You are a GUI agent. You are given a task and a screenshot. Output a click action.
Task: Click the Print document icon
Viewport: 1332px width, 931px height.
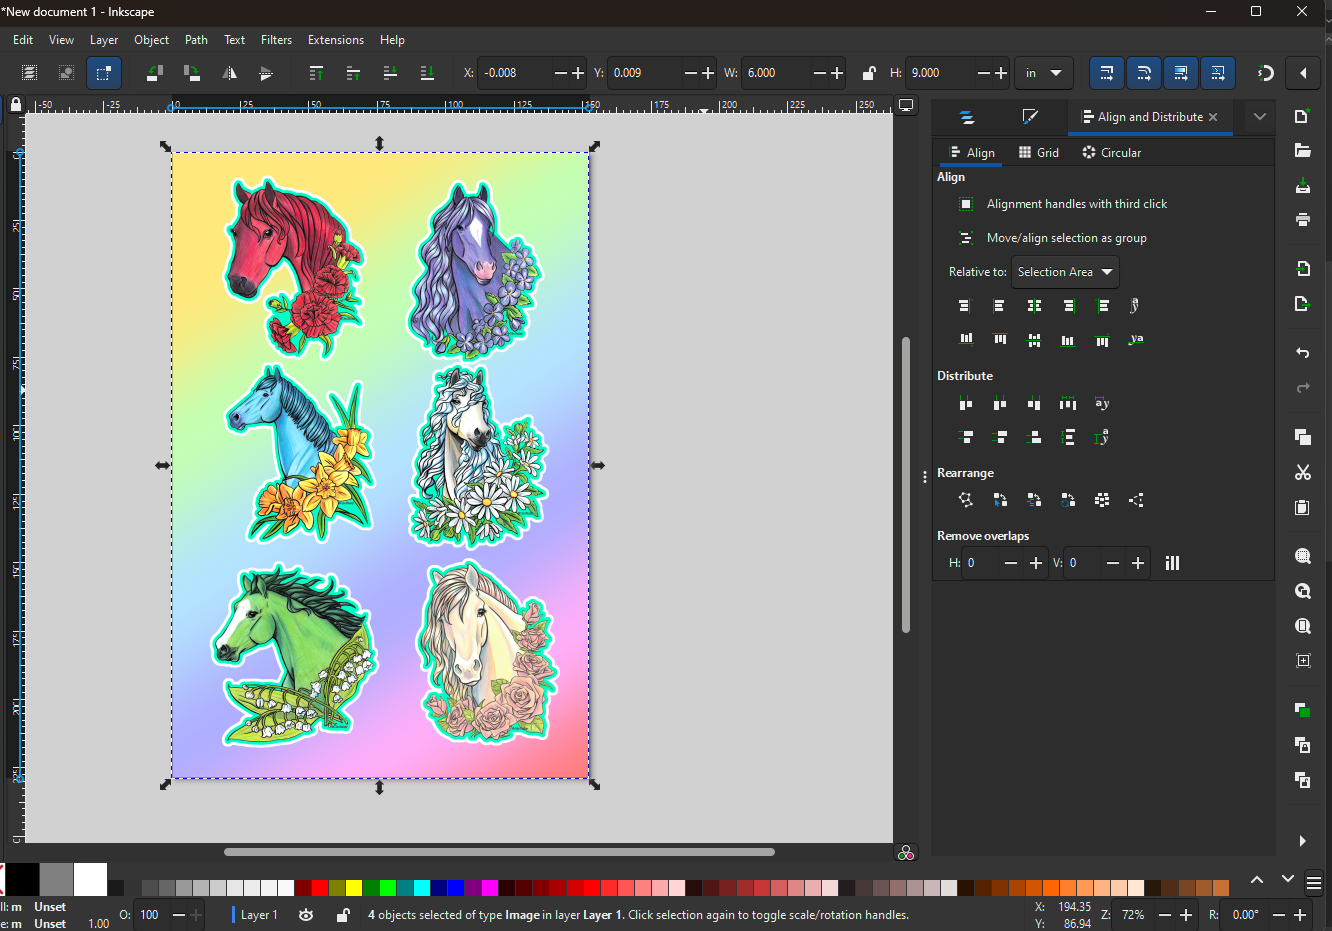point(1302,220)
